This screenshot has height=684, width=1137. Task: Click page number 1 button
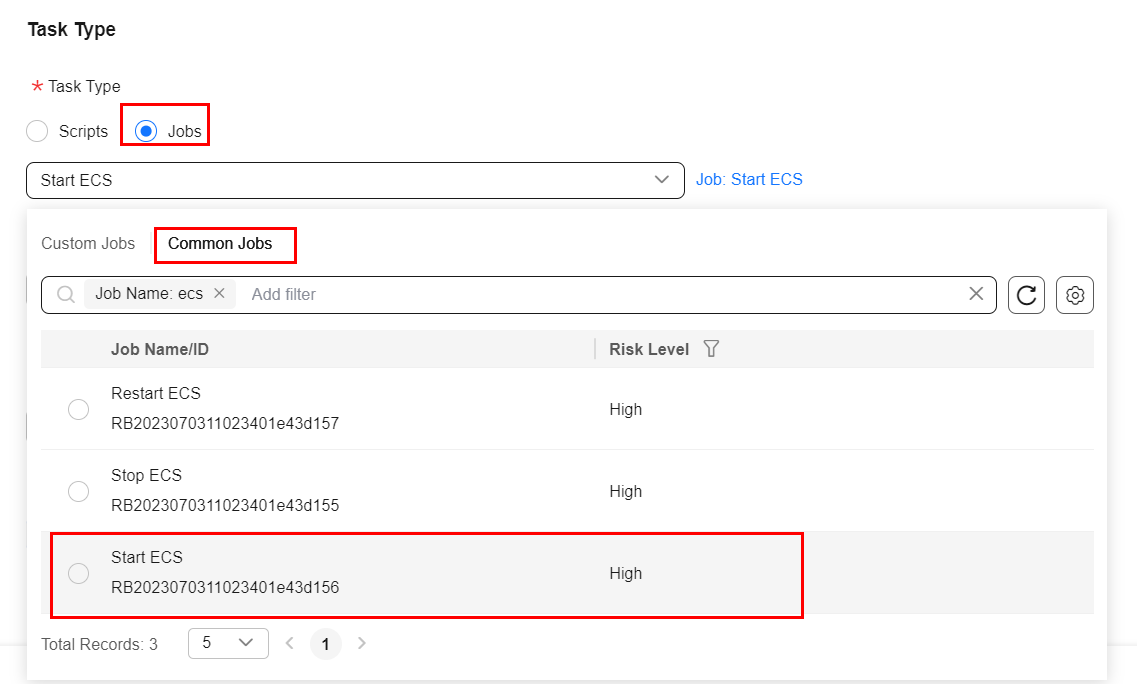(x=326, y=644)
